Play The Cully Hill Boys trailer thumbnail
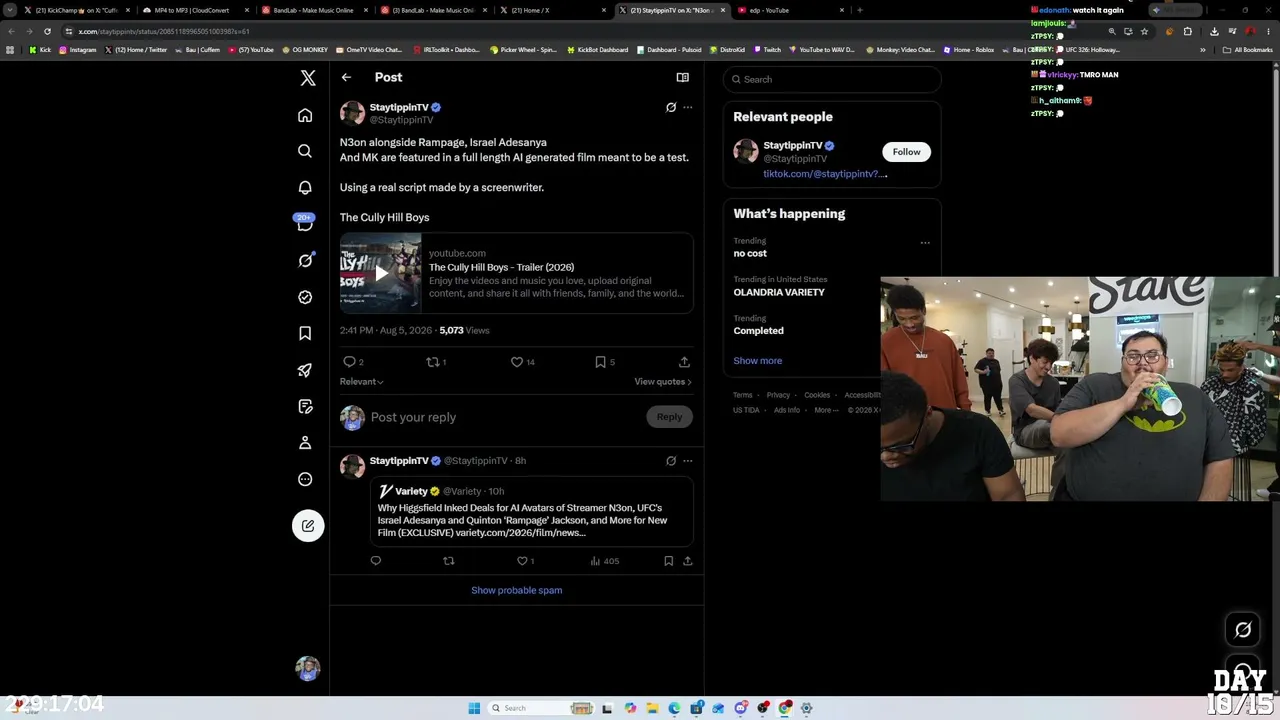The image size is (1280, 720). coord(380,273)
